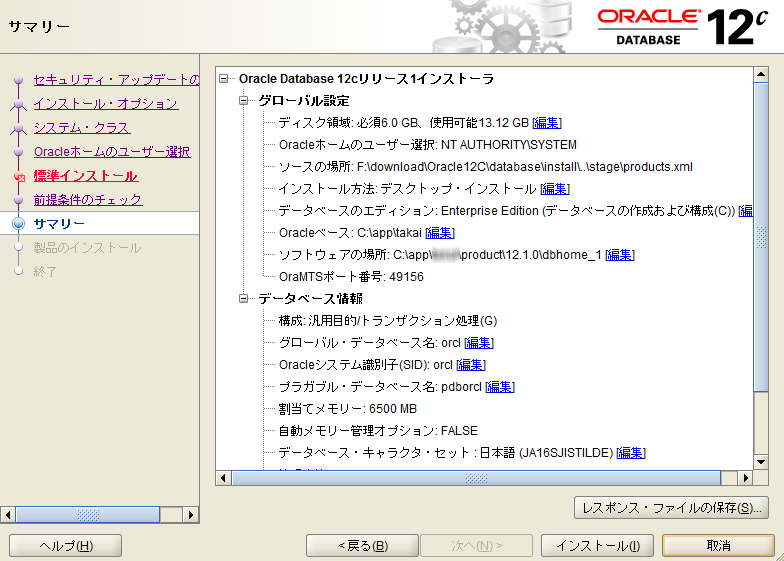Cancel the installer with 取消 button
The image size is (784, 561).
[x=718, y=546]
